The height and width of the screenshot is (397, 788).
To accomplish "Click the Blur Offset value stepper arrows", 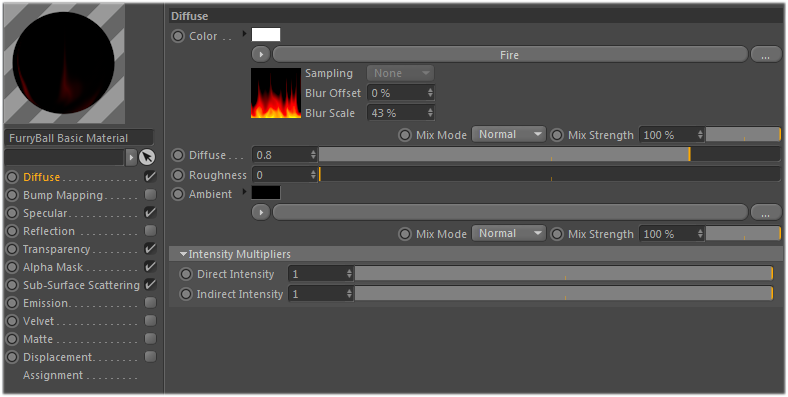I will [x=430, y=93].
